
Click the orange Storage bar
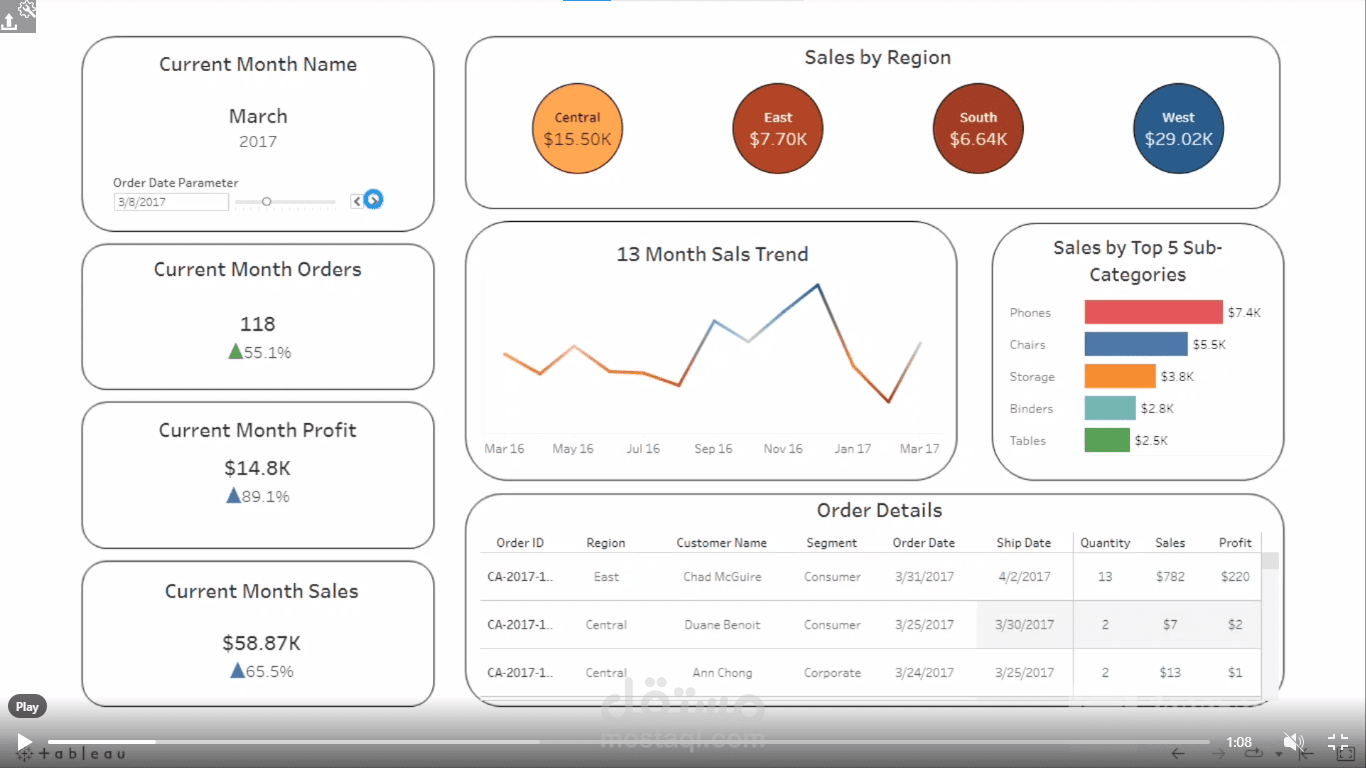pos(1120,376)
